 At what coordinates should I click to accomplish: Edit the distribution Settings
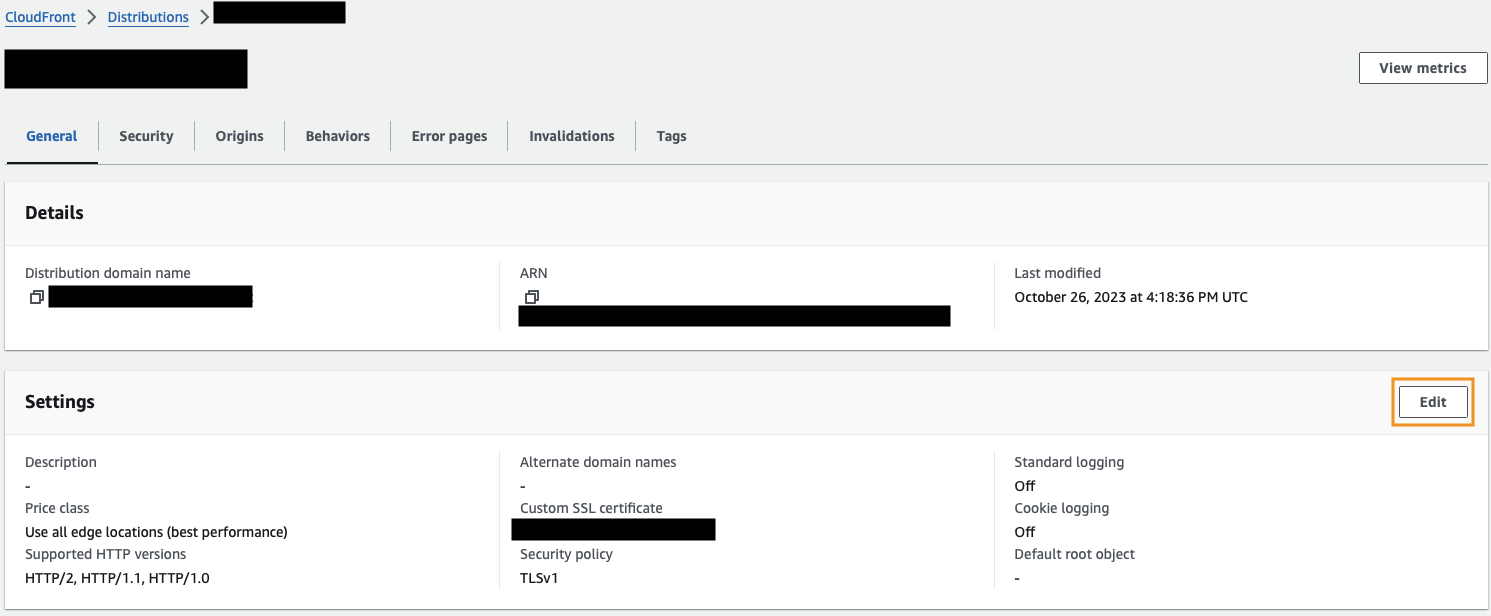(x=1433, y=402)
